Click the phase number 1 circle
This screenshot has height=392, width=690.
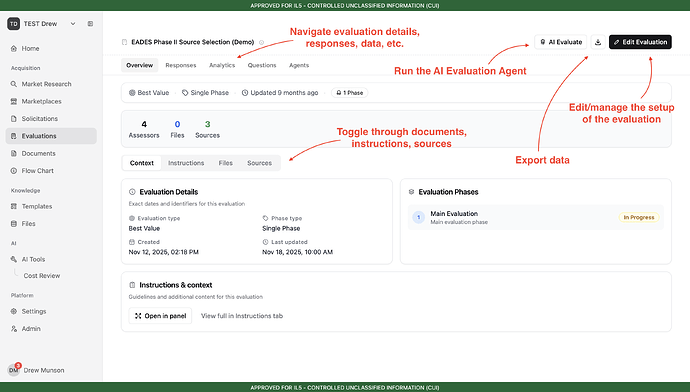418,217
